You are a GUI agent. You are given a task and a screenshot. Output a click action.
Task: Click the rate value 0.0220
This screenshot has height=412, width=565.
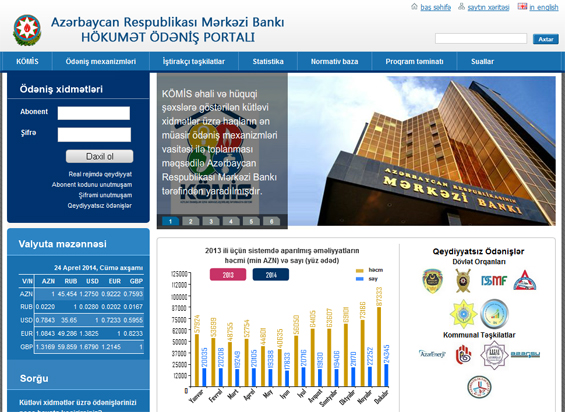pyautogui.click(x=45, y=307)
